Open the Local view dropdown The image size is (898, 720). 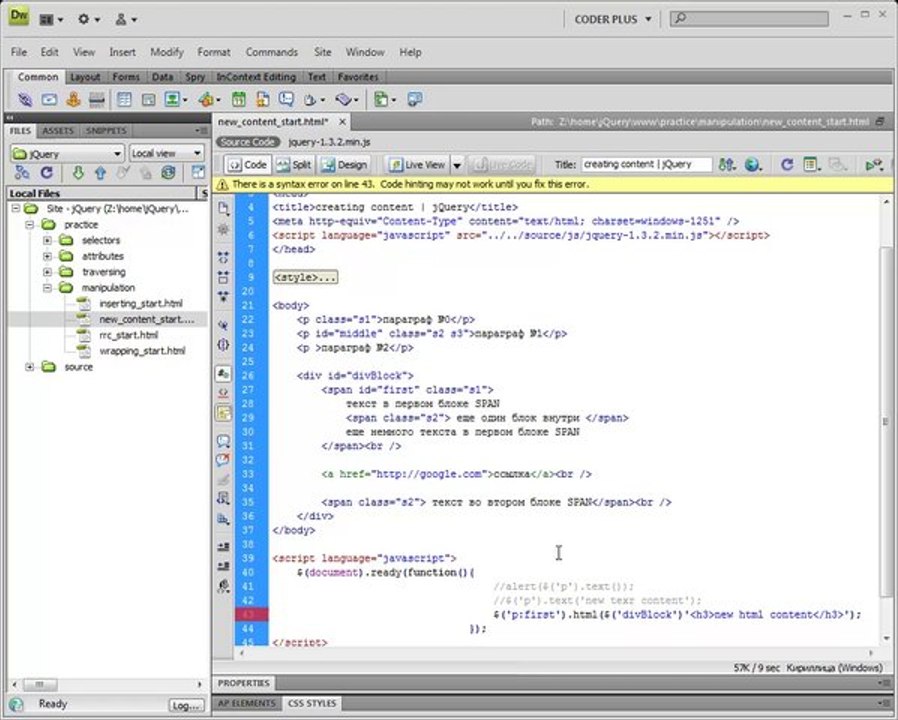point(166,154)
